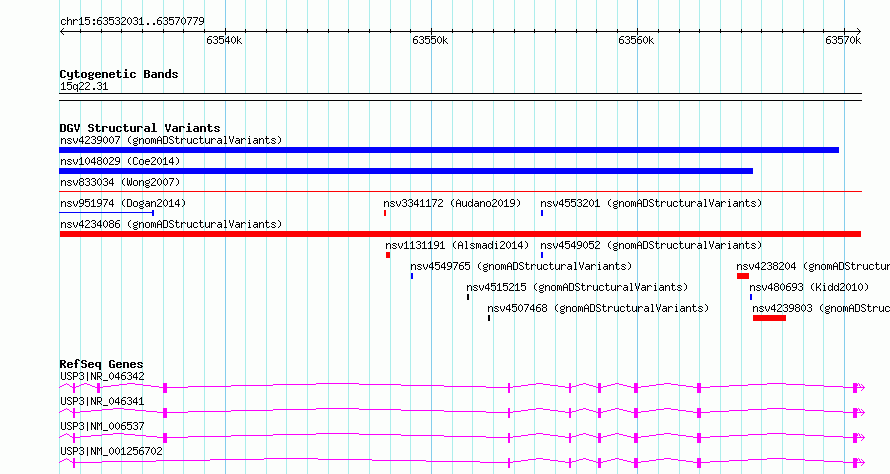Viewport: 890px width, 474px height.
Task: Click the USP3 NR_046341 magenta gene line
Action: click(x=462, y=413)
